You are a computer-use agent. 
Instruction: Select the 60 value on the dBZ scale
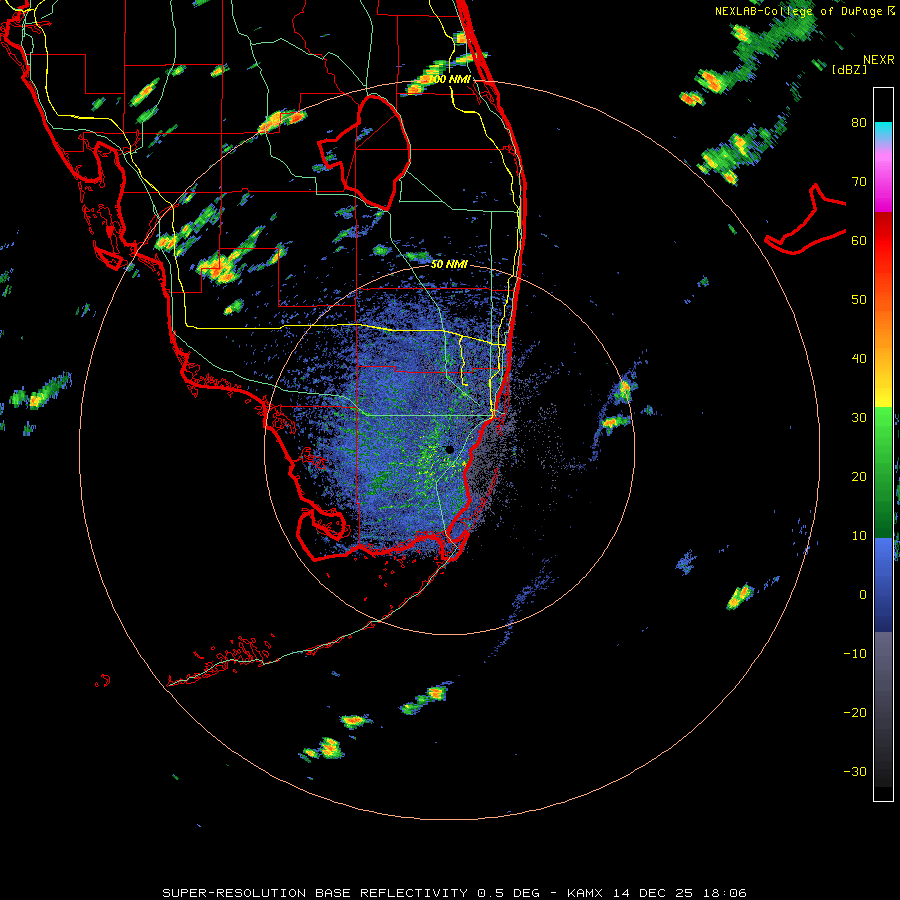859,240
